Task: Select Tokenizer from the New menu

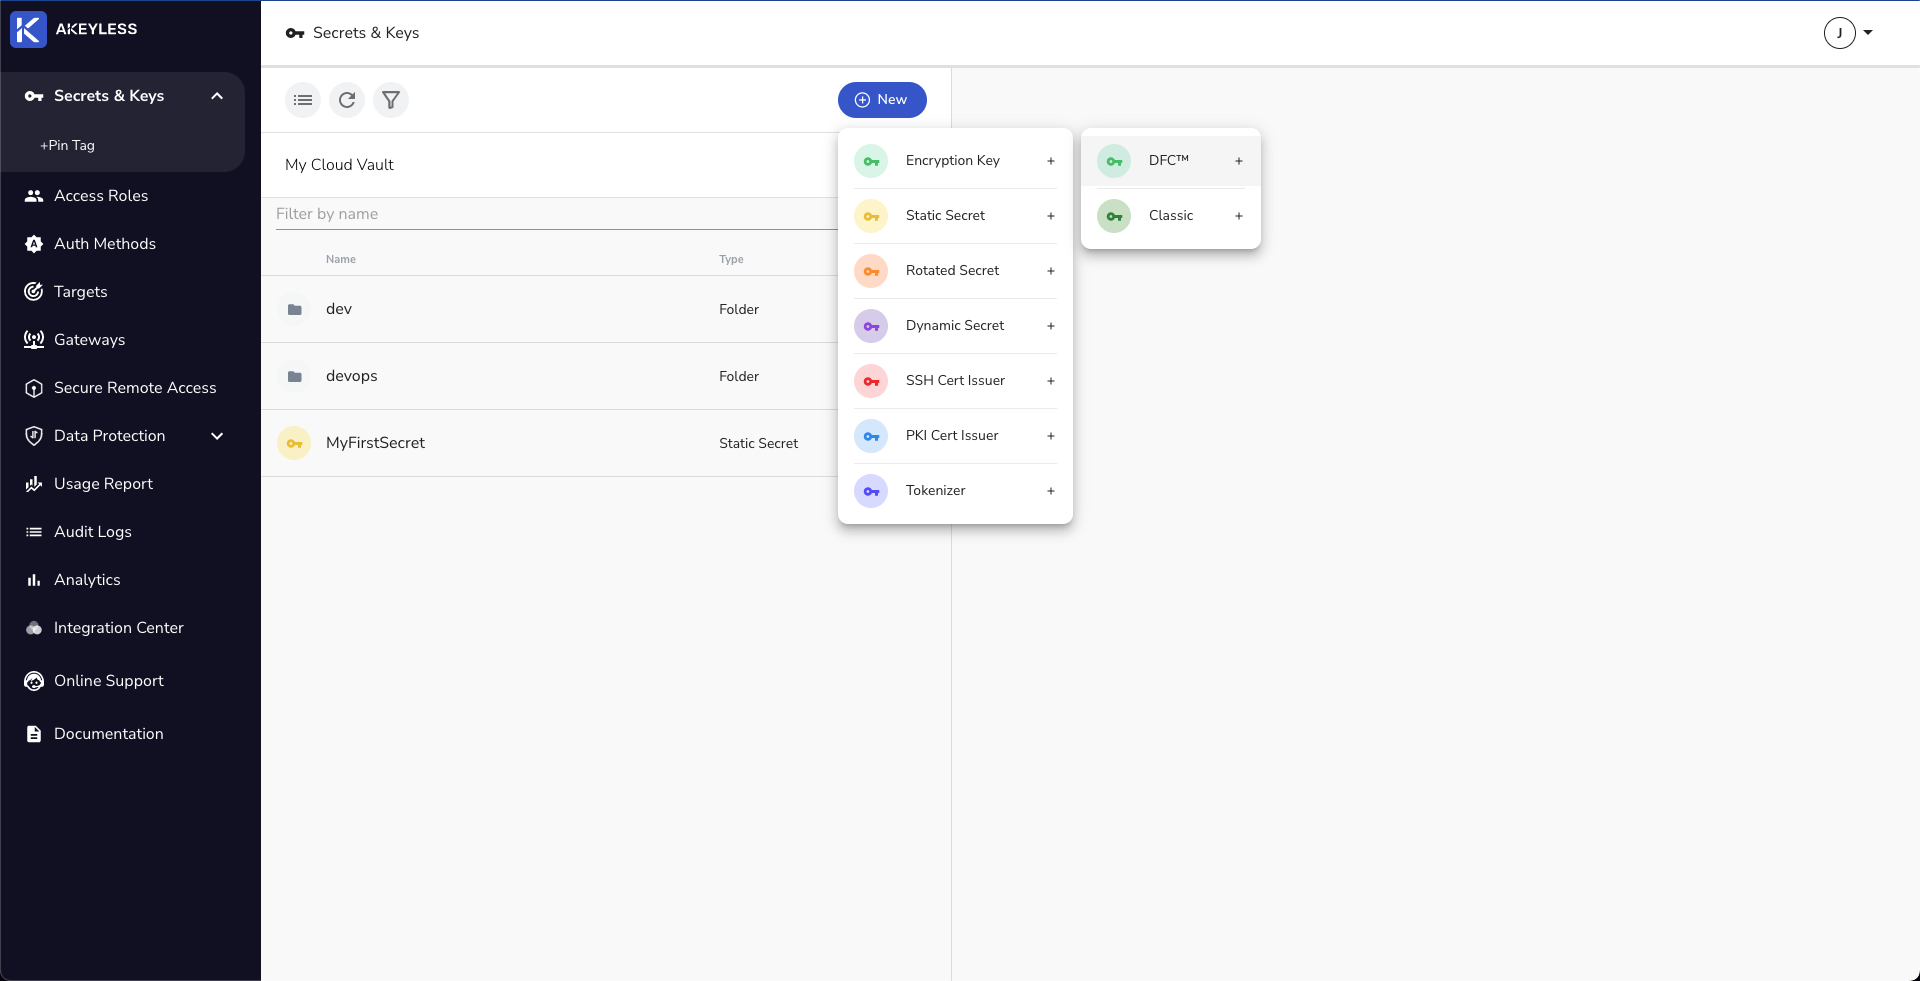Action: (955, 491)
